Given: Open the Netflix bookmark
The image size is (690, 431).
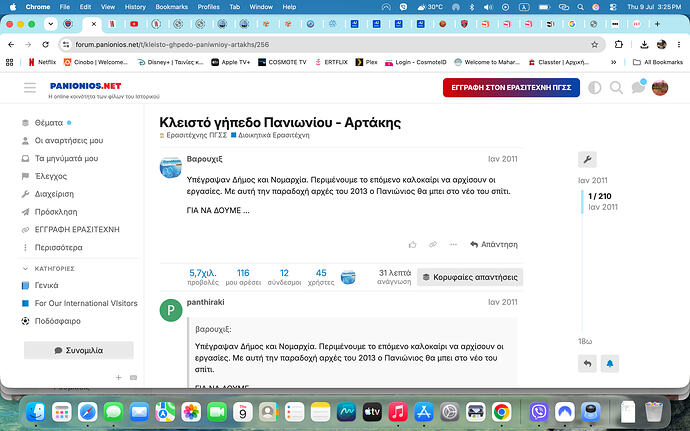Looking at the screenshot, I should click(x=42, y=62).
